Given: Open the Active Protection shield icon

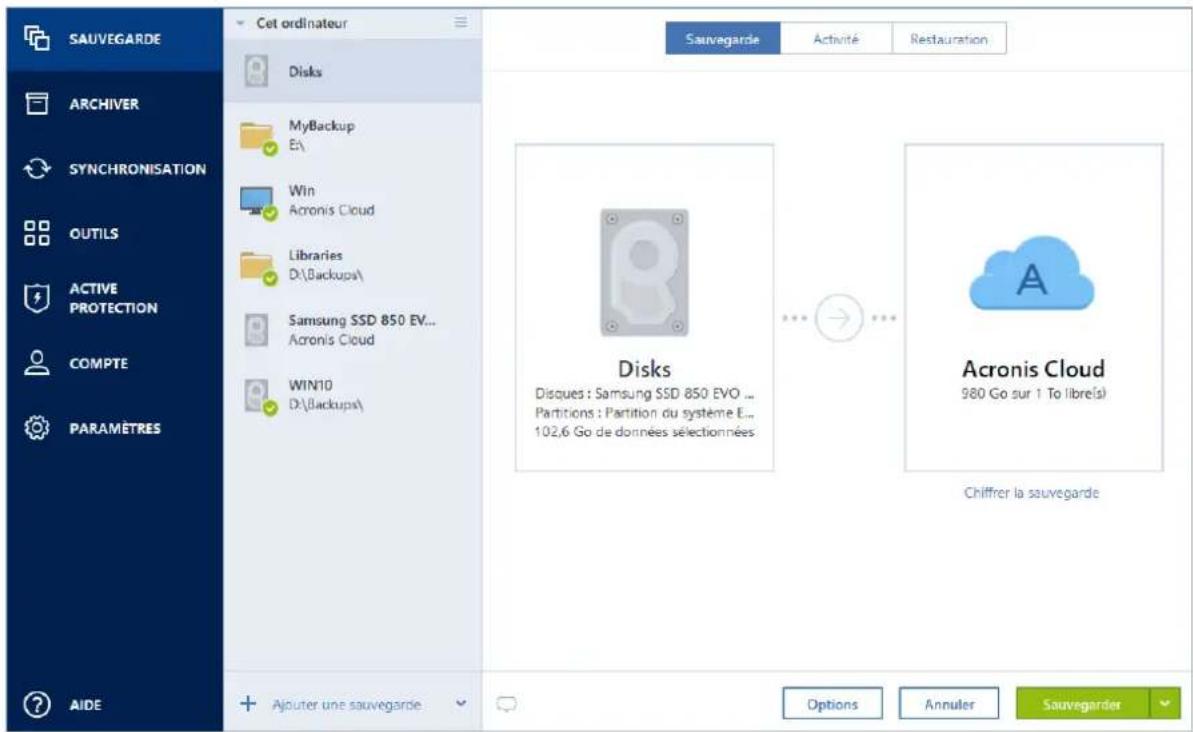Looking at the screenshot, I should (37, 298).
